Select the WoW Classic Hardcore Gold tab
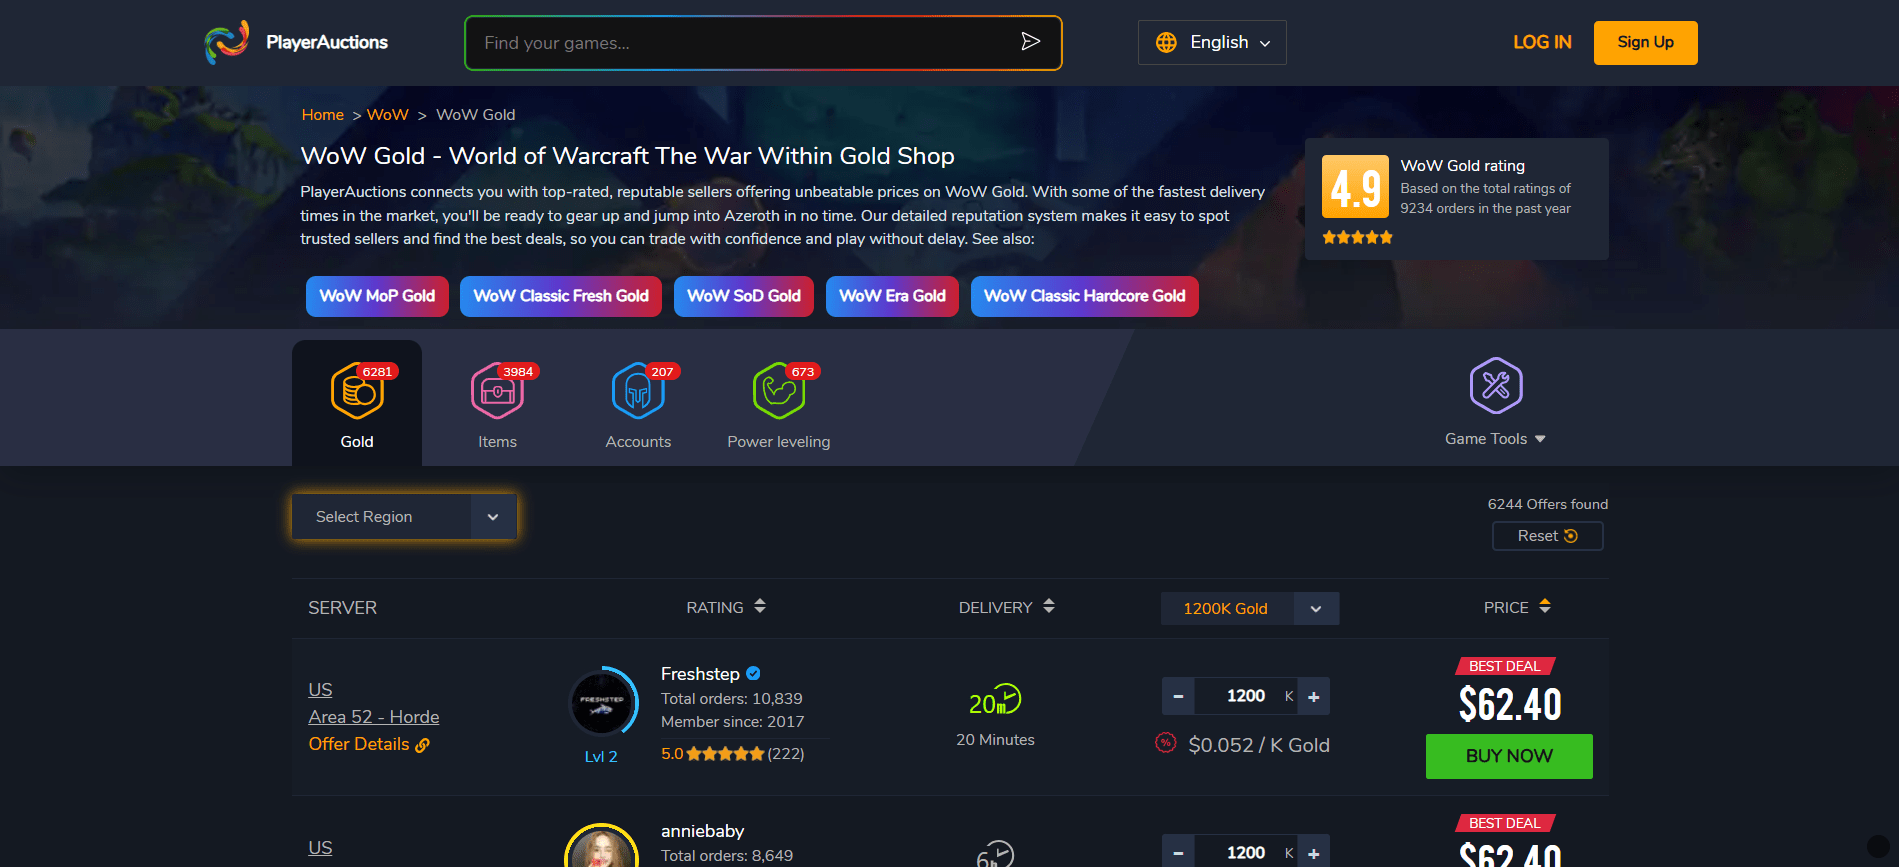1899x867 pixels. click(1084, 296)
